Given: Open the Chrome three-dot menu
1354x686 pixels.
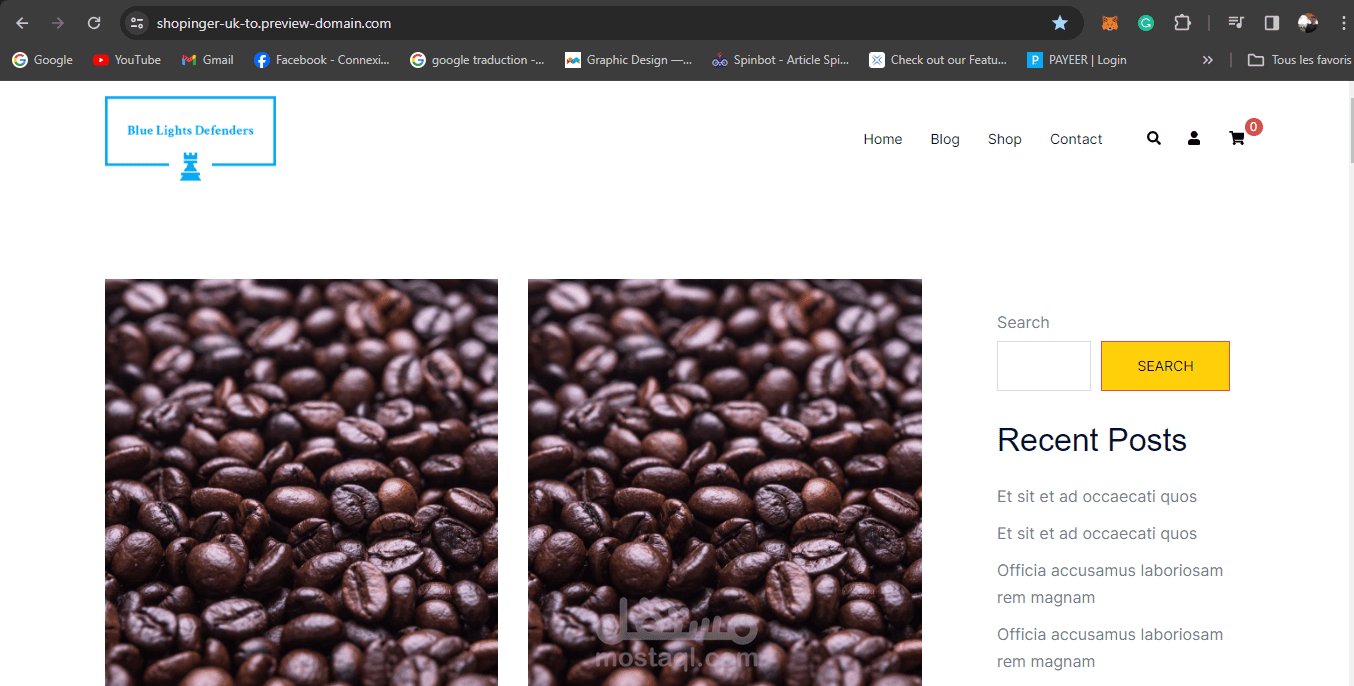Looking at the screenshot, I should click(1342, 23).
